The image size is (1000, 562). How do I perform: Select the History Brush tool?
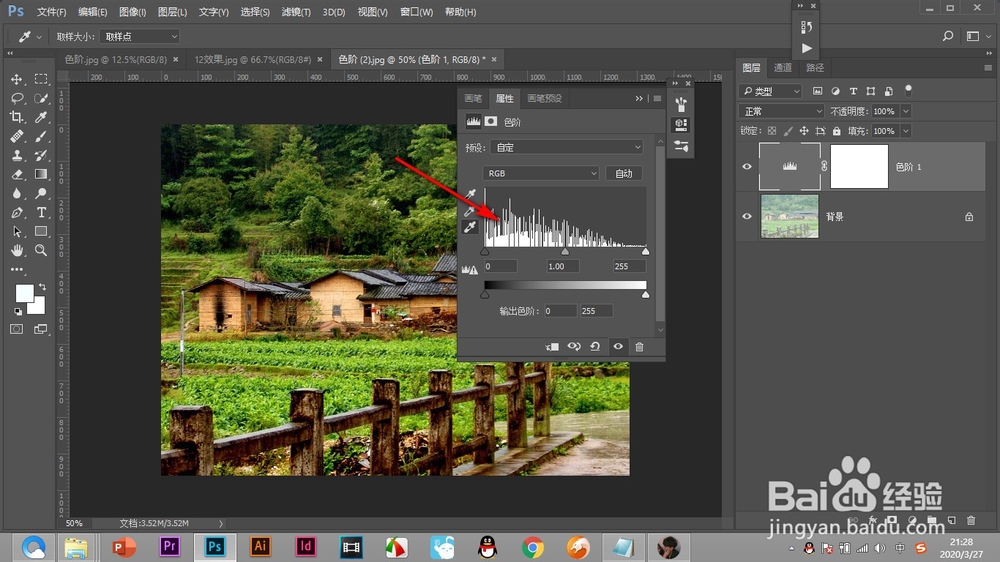click(41, 155)
